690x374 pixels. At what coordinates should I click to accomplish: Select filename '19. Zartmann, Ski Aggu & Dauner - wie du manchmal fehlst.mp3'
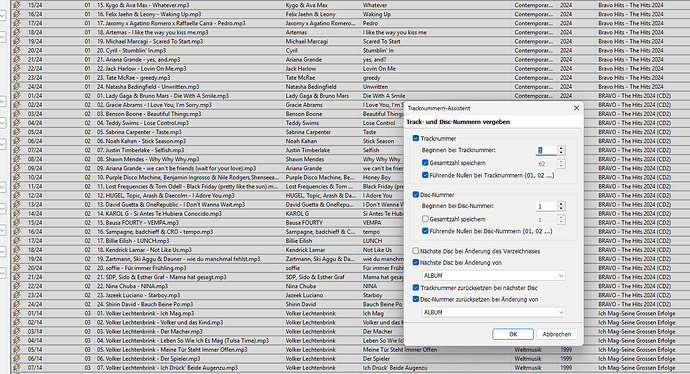click(x=179, y=259)
